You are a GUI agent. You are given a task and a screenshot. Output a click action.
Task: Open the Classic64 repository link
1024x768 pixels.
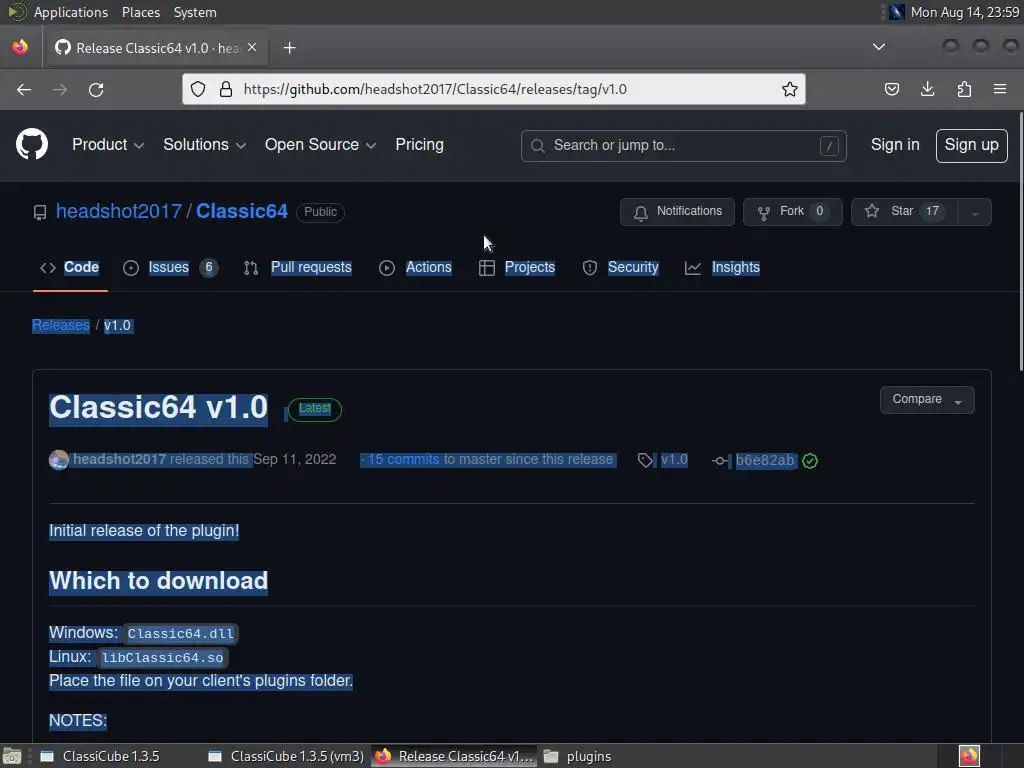[x=242, y=211]
